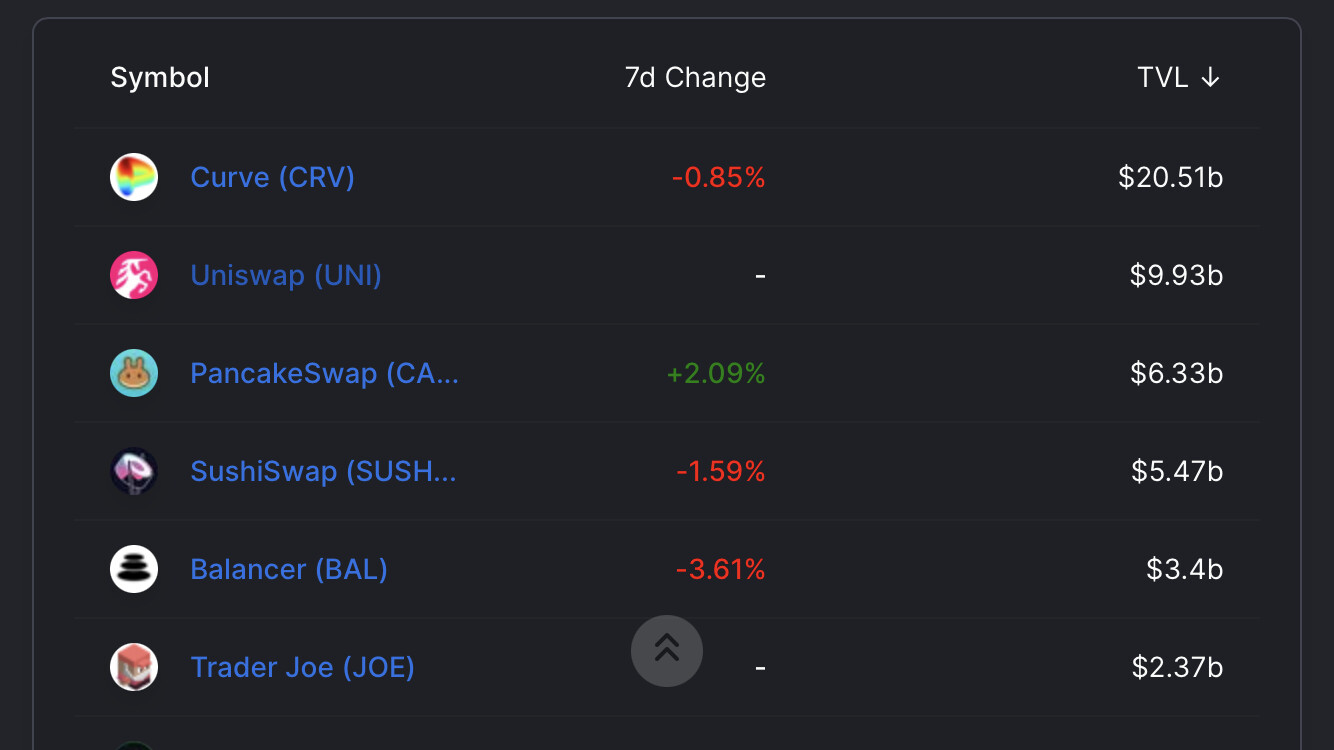
Task: Sort table by 7d Change column
Action: click(x=695, y=78)
